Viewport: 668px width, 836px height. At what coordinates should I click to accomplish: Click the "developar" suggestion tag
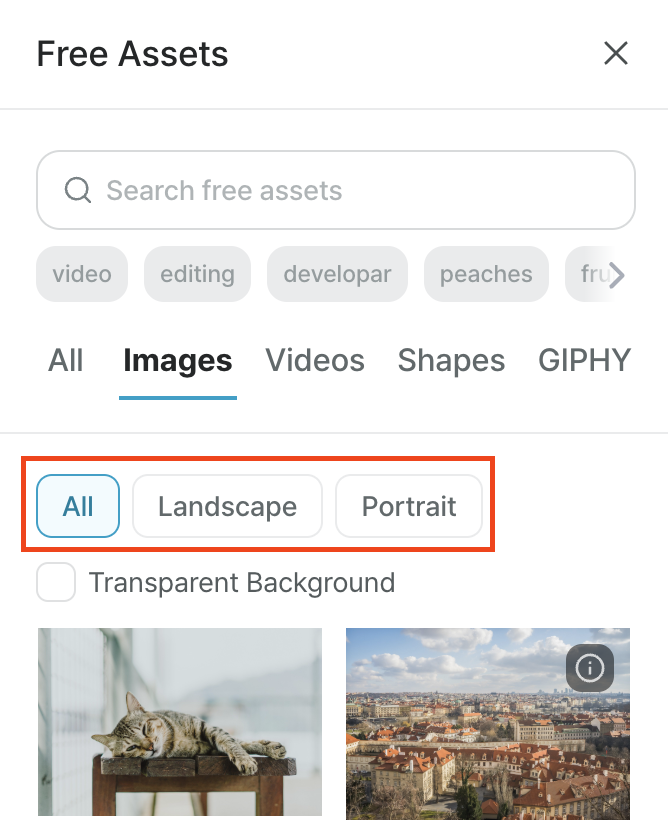337,274
